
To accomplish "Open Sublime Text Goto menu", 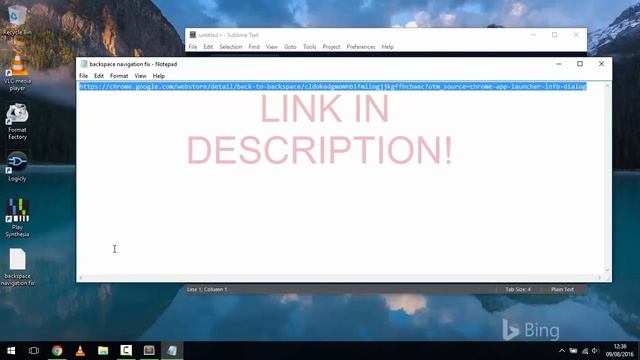I will click(x=290, y=47).
